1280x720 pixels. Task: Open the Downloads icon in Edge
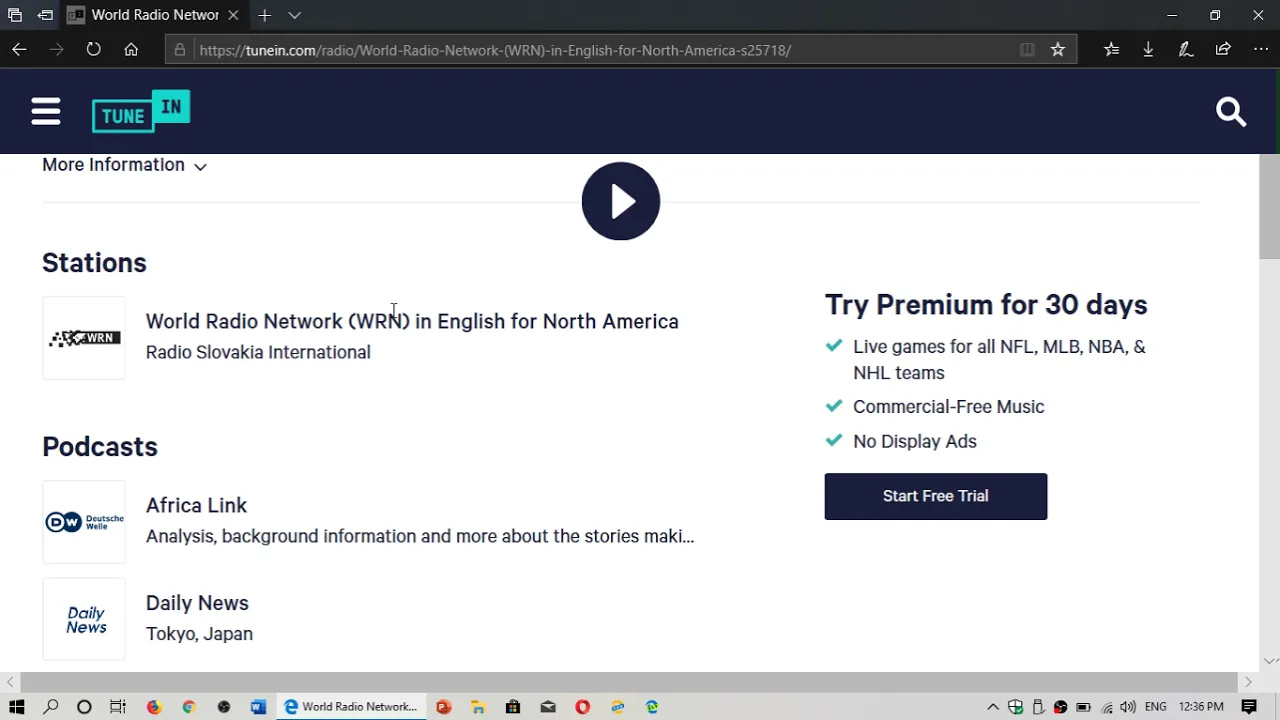(x=1148, y=49)
